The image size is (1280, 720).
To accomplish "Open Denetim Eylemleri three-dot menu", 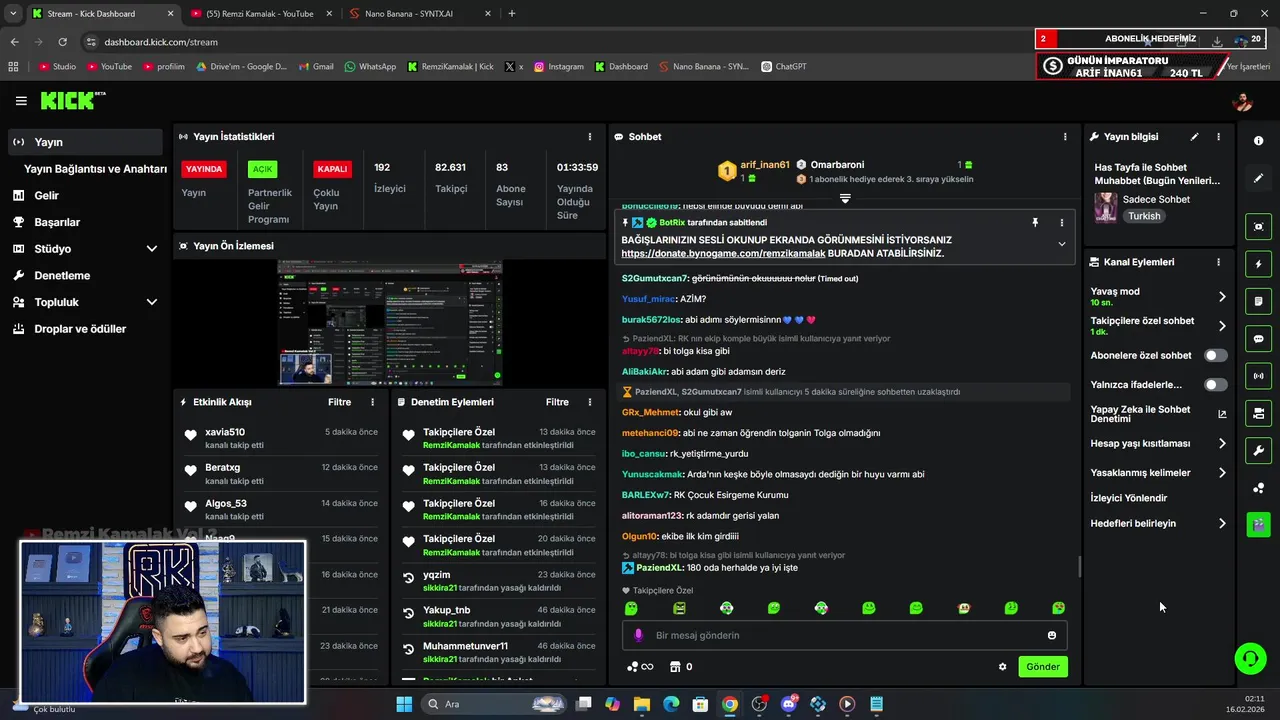I will (x=589, y=402).
